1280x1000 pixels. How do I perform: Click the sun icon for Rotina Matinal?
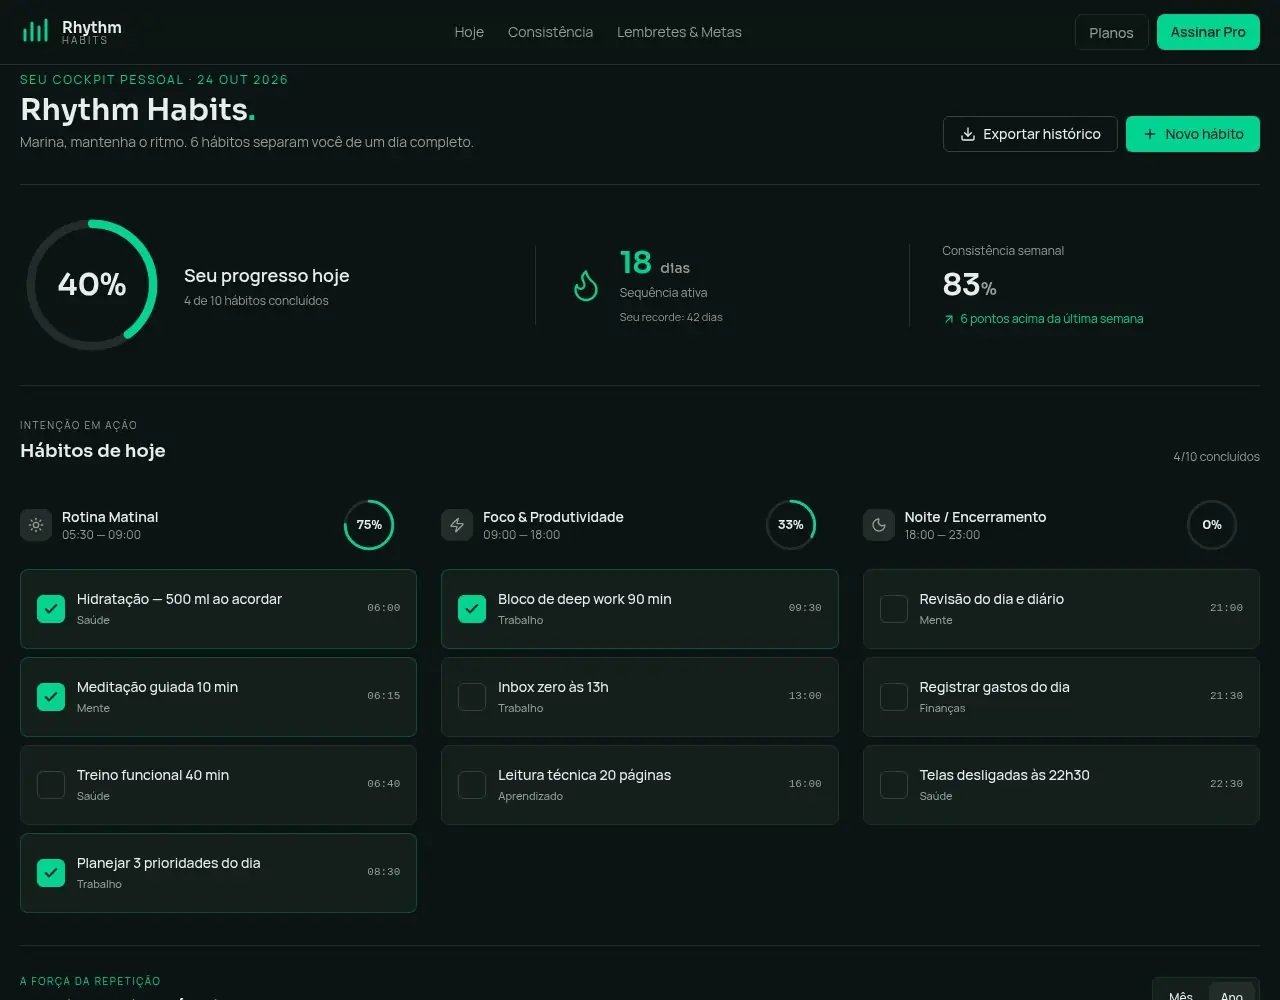36,525
